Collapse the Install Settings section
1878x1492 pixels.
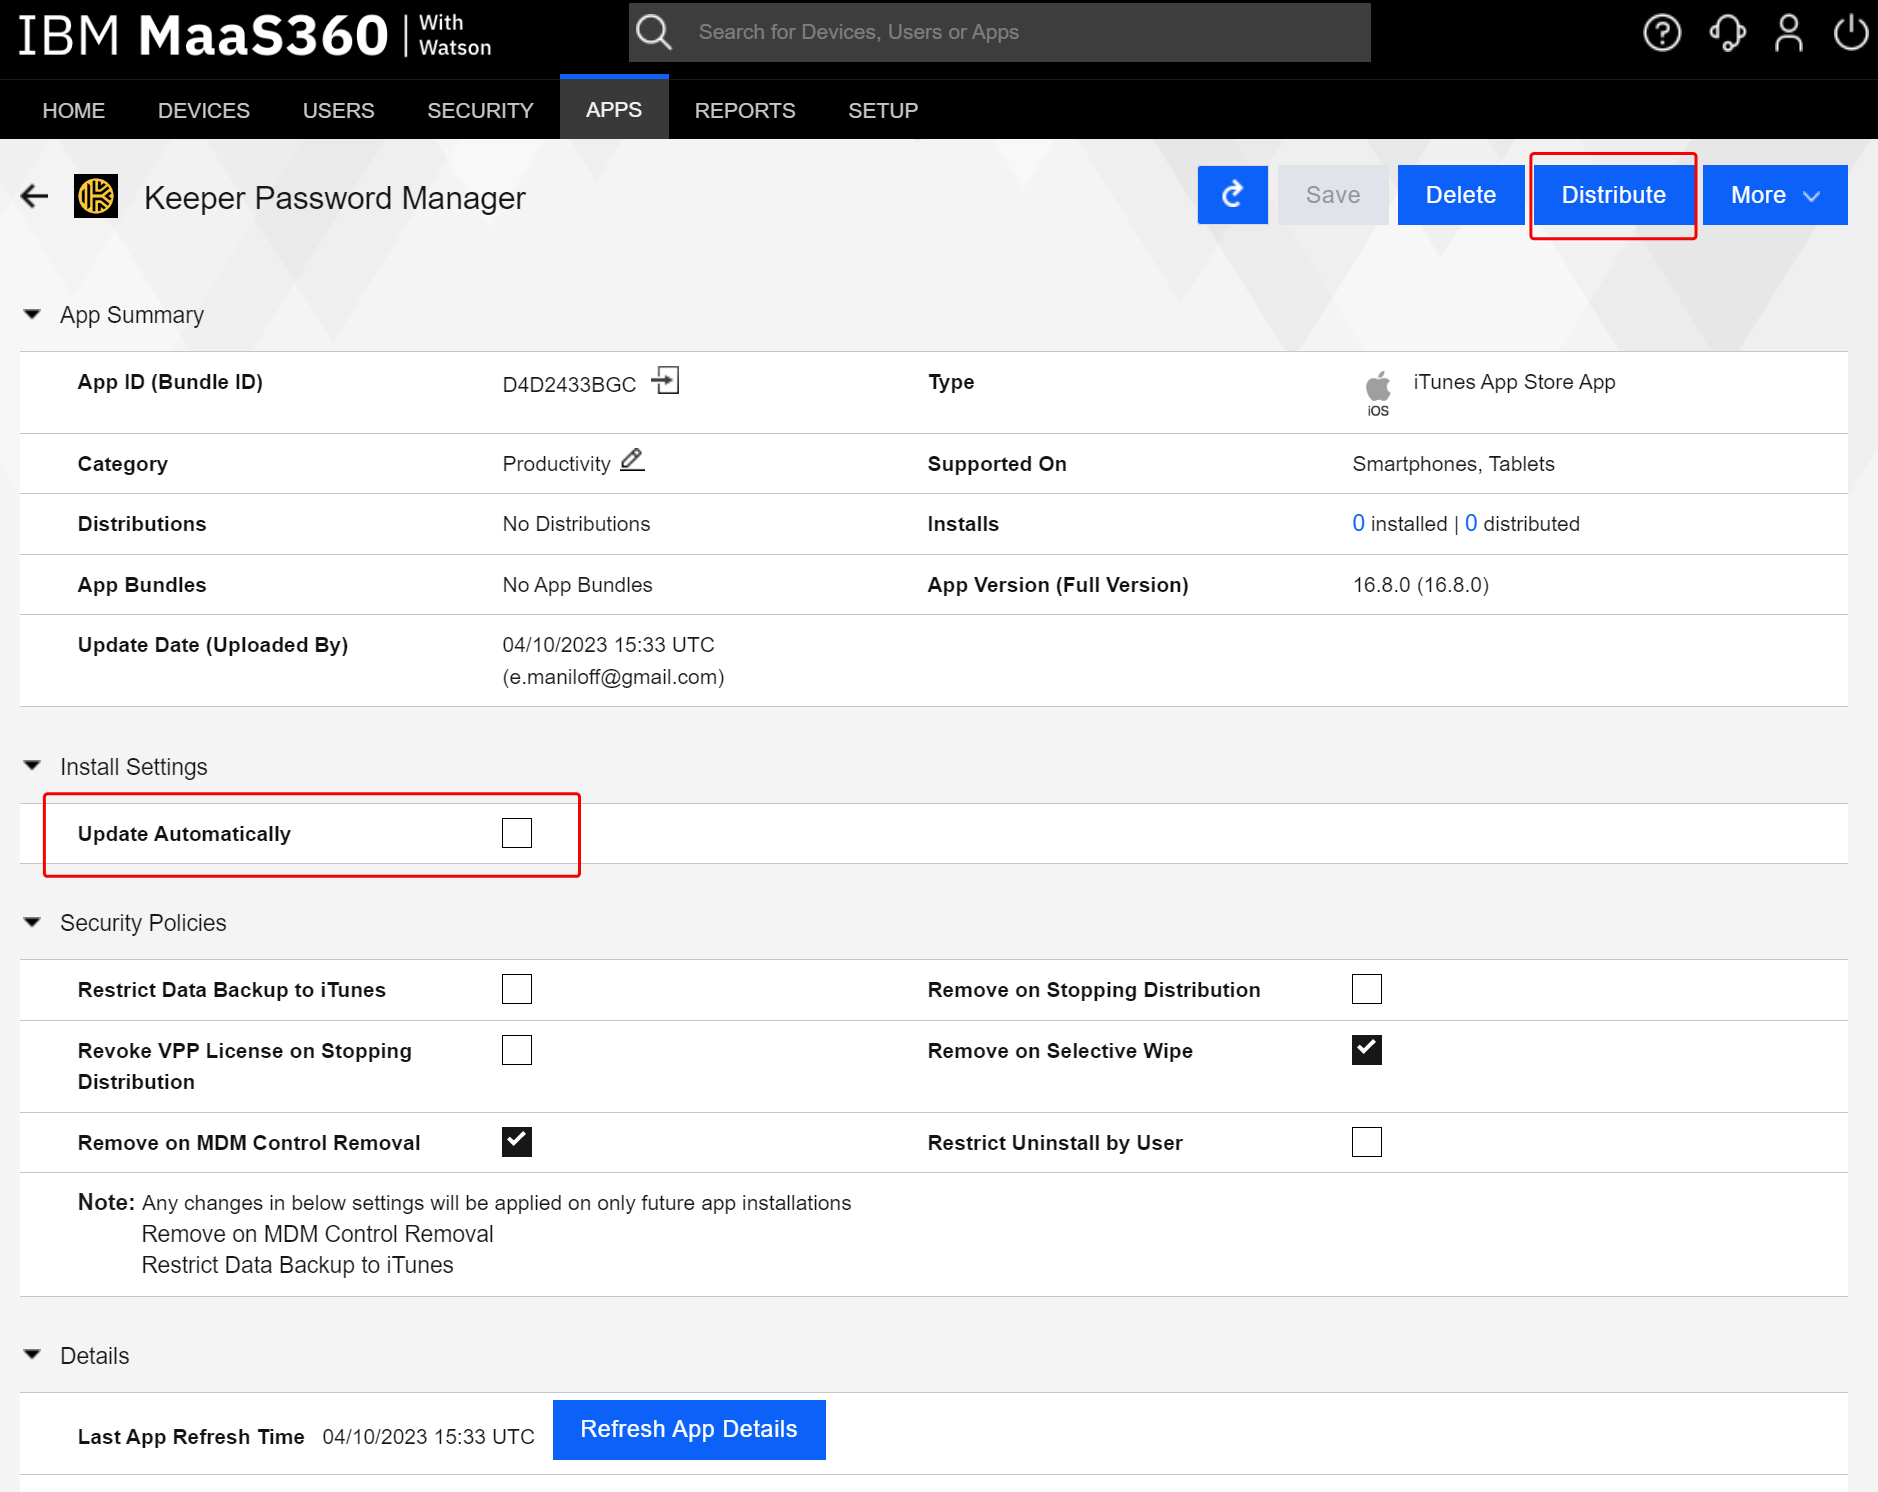(x=33, y=766)
